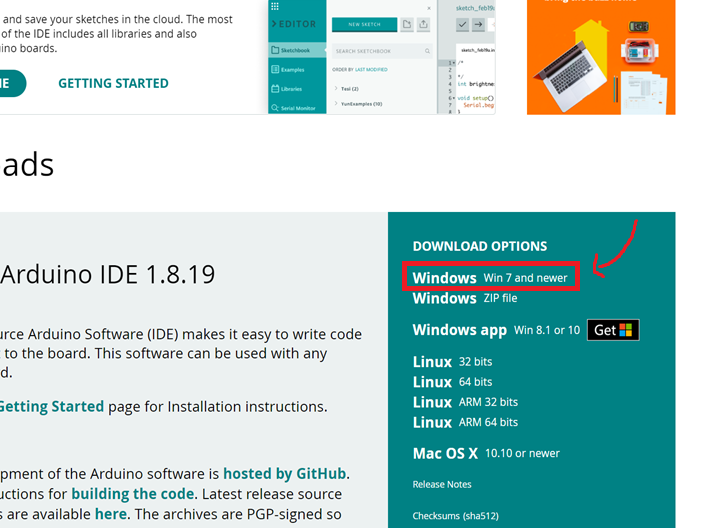Download Linux ARM 64 bits version

click(465, 422)
